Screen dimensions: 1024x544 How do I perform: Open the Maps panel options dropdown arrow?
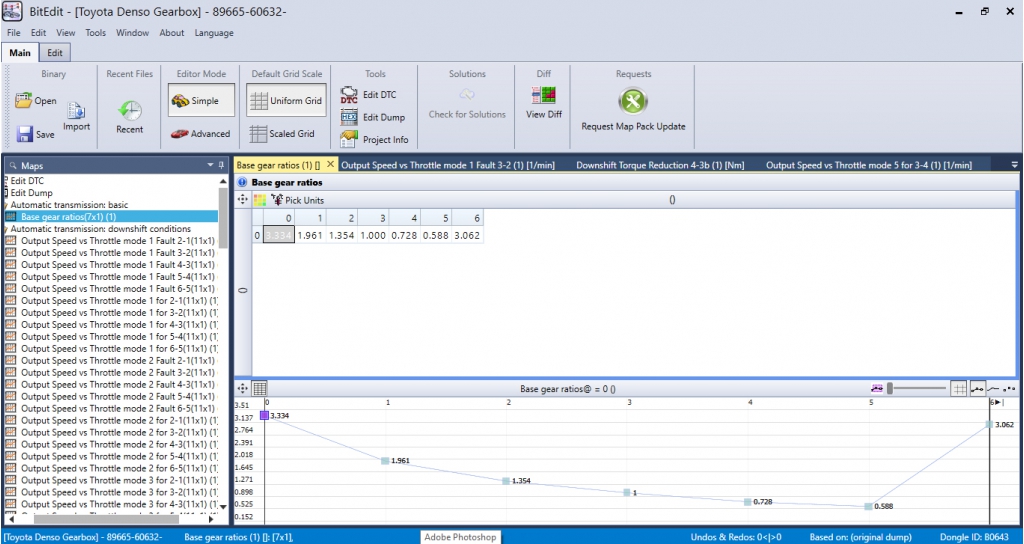tap(210, 165)
